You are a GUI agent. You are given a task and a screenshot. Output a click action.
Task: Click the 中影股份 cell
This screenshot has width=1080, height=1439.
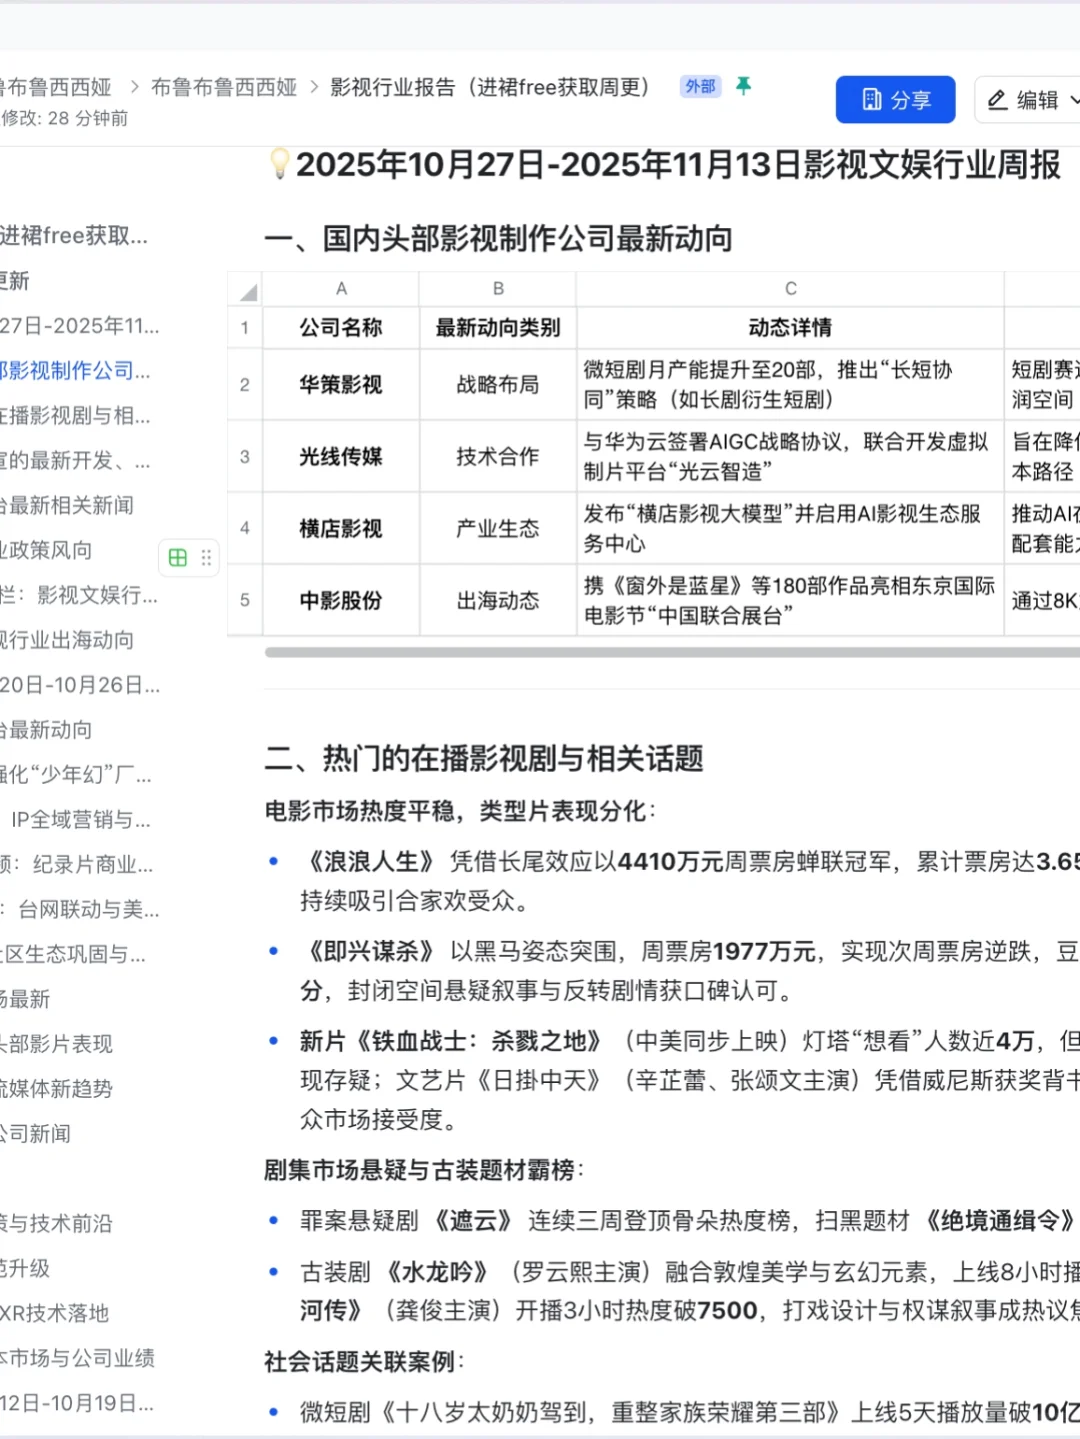tap(341, 600)
